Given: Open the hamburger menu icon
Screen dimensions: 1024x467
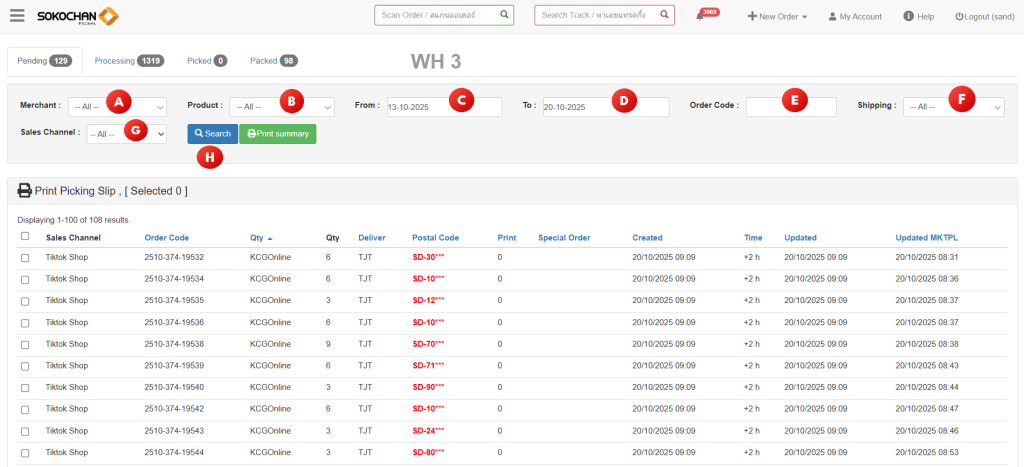Looking at the screenshot, I should point(17,16).
